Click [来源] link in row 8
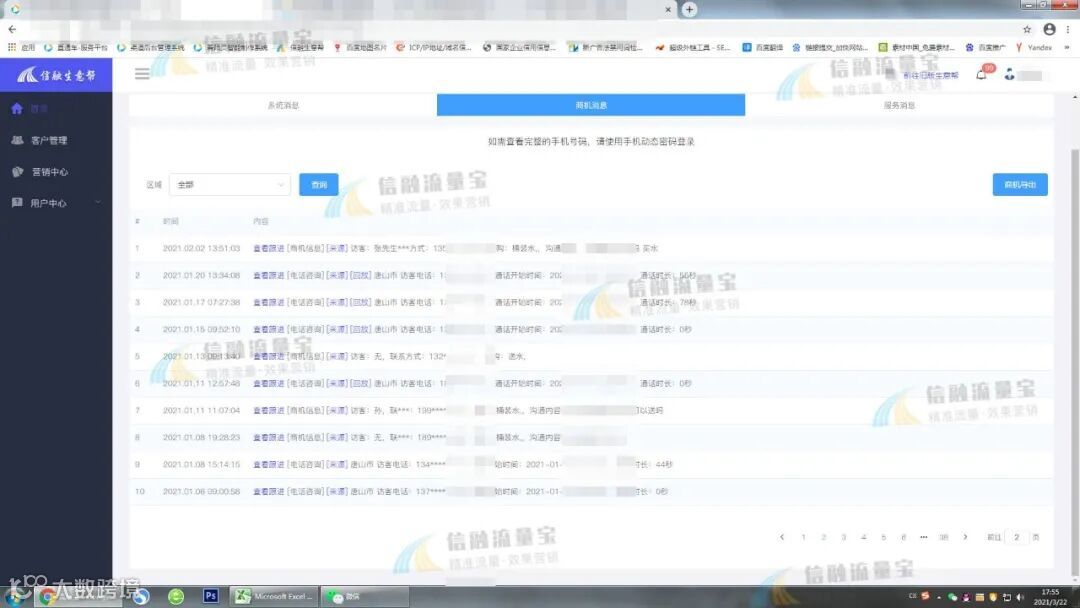 pyautogui.click(x=337, y=437)
